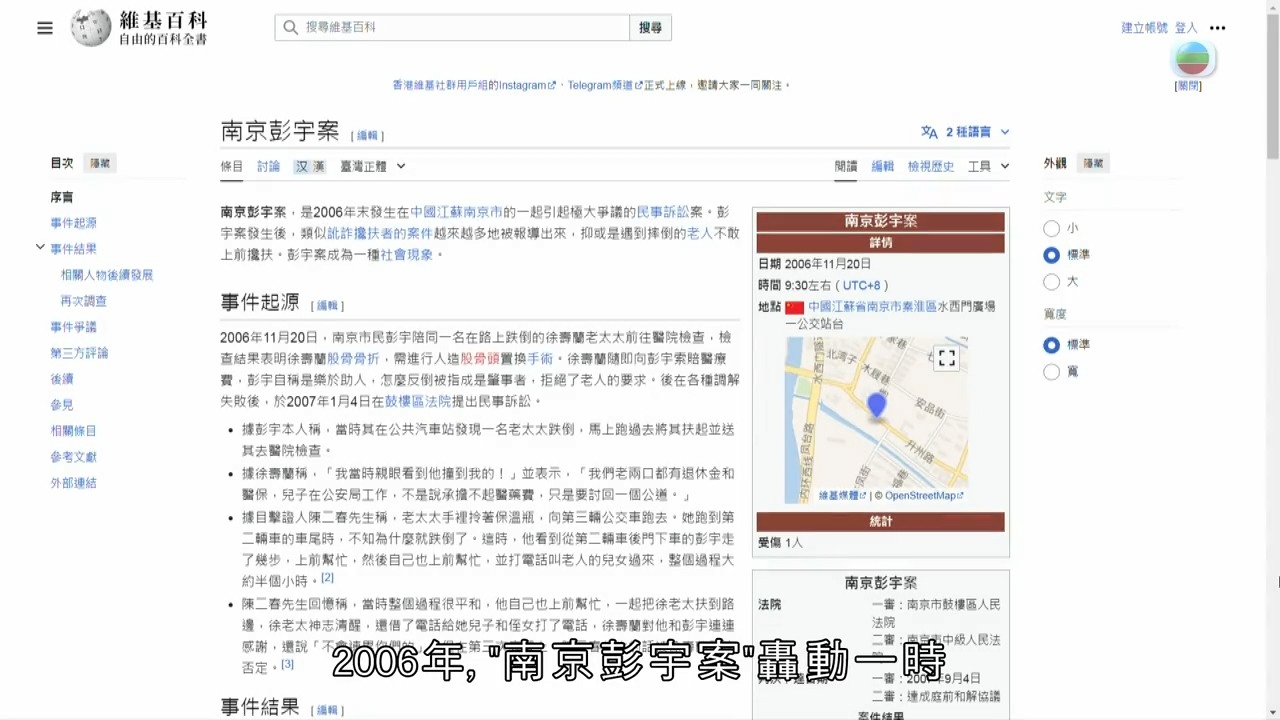Collapse the 事件結果 contents section
The image size is (1280, 720).
point(40,247)
